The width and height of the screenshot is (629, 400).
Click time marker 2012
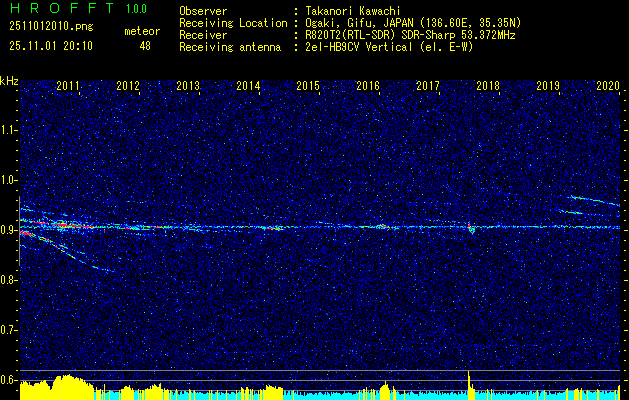pyautogui.click(x=128, y=85)
